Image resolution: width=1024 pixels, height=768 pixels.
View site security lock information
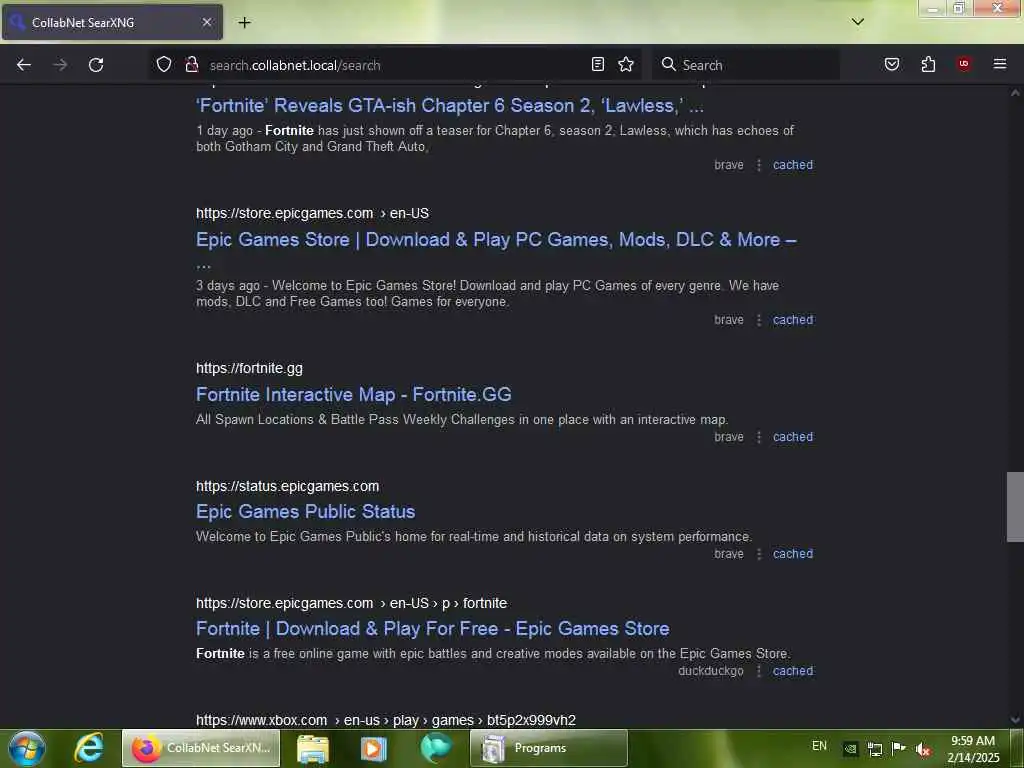tap(191, 64)
